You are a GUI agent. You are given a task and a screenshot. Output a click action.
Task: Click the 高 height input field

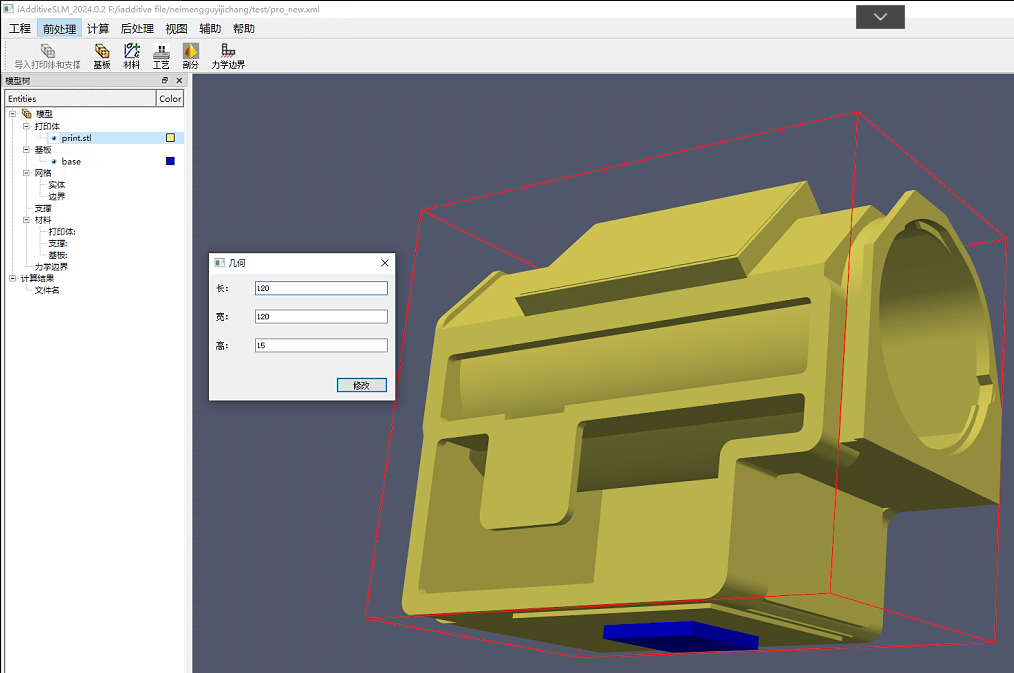[x=321, y=345]
